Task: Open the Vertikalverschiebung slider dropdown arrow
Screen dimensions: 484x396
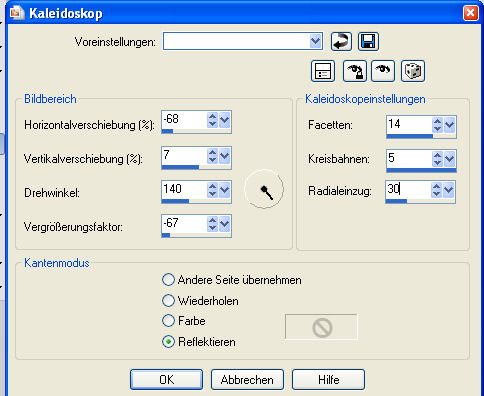Action: click(x=224, y=155)
